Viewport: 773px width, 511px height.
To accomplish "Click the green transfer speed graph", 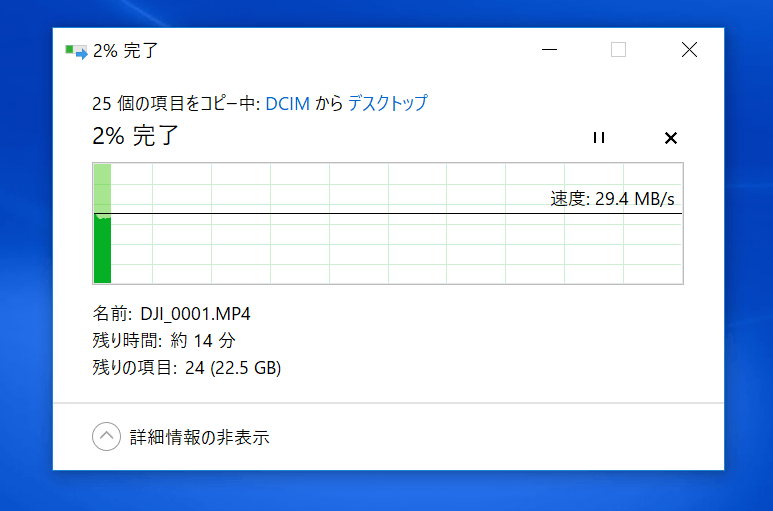I will tap(388, 223).
